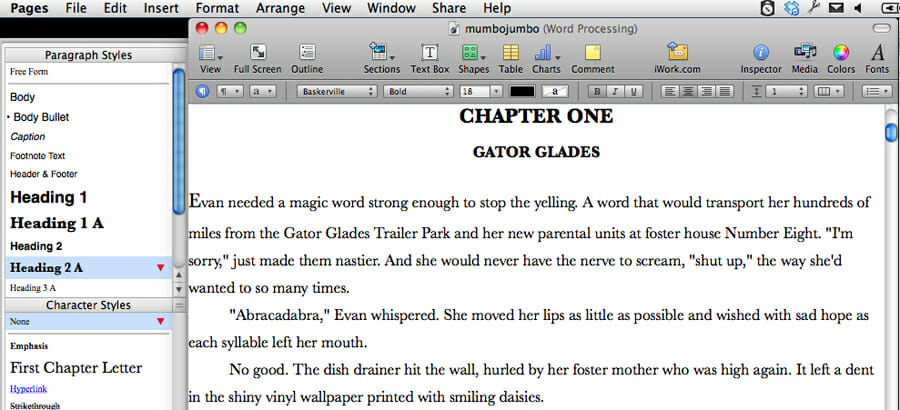900x410 pixels.
Task: Toggle the blue styles drawer button
Action: (x=202, y=91)
